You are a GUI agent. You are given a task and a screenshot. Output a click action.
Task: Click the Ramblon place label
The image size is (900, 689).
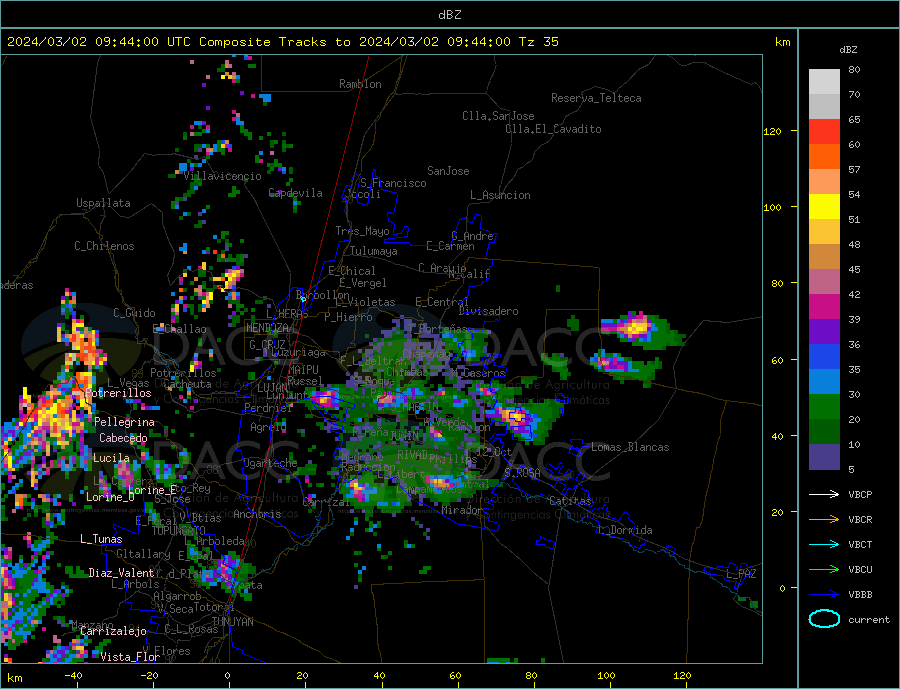(x=360, y=84)
